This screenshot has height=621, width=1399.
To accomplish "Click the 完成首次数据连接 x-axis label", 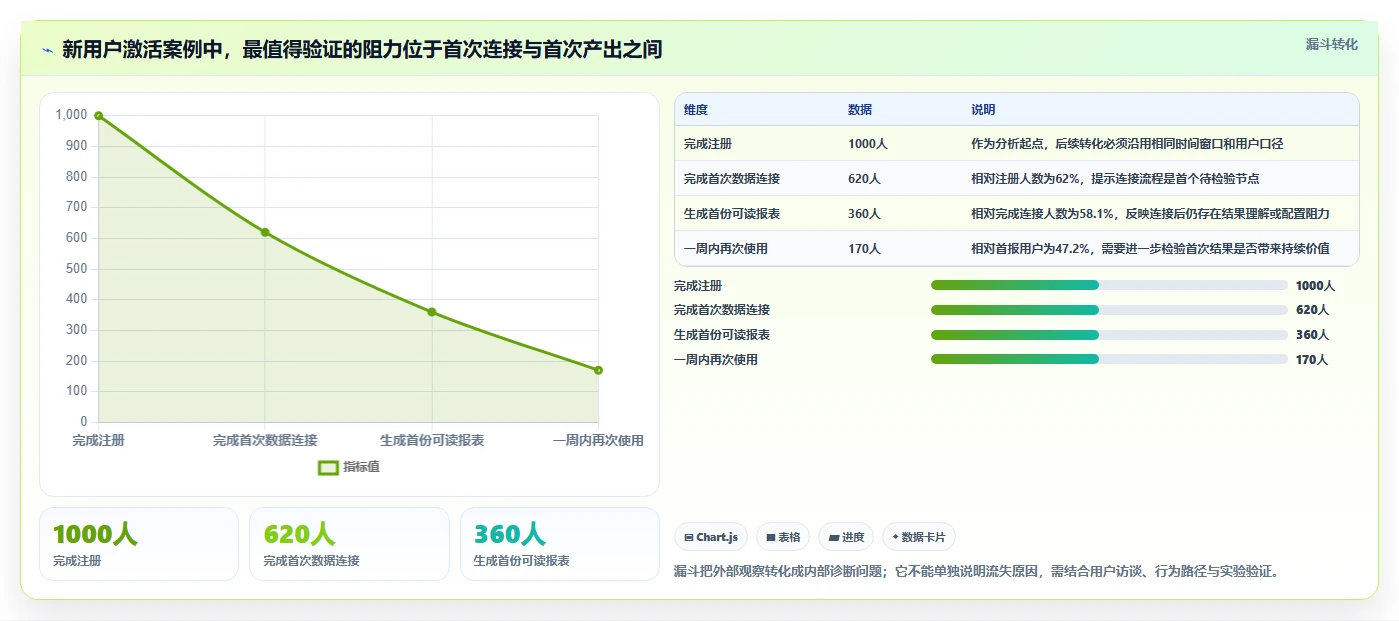I will click(265, 440).
